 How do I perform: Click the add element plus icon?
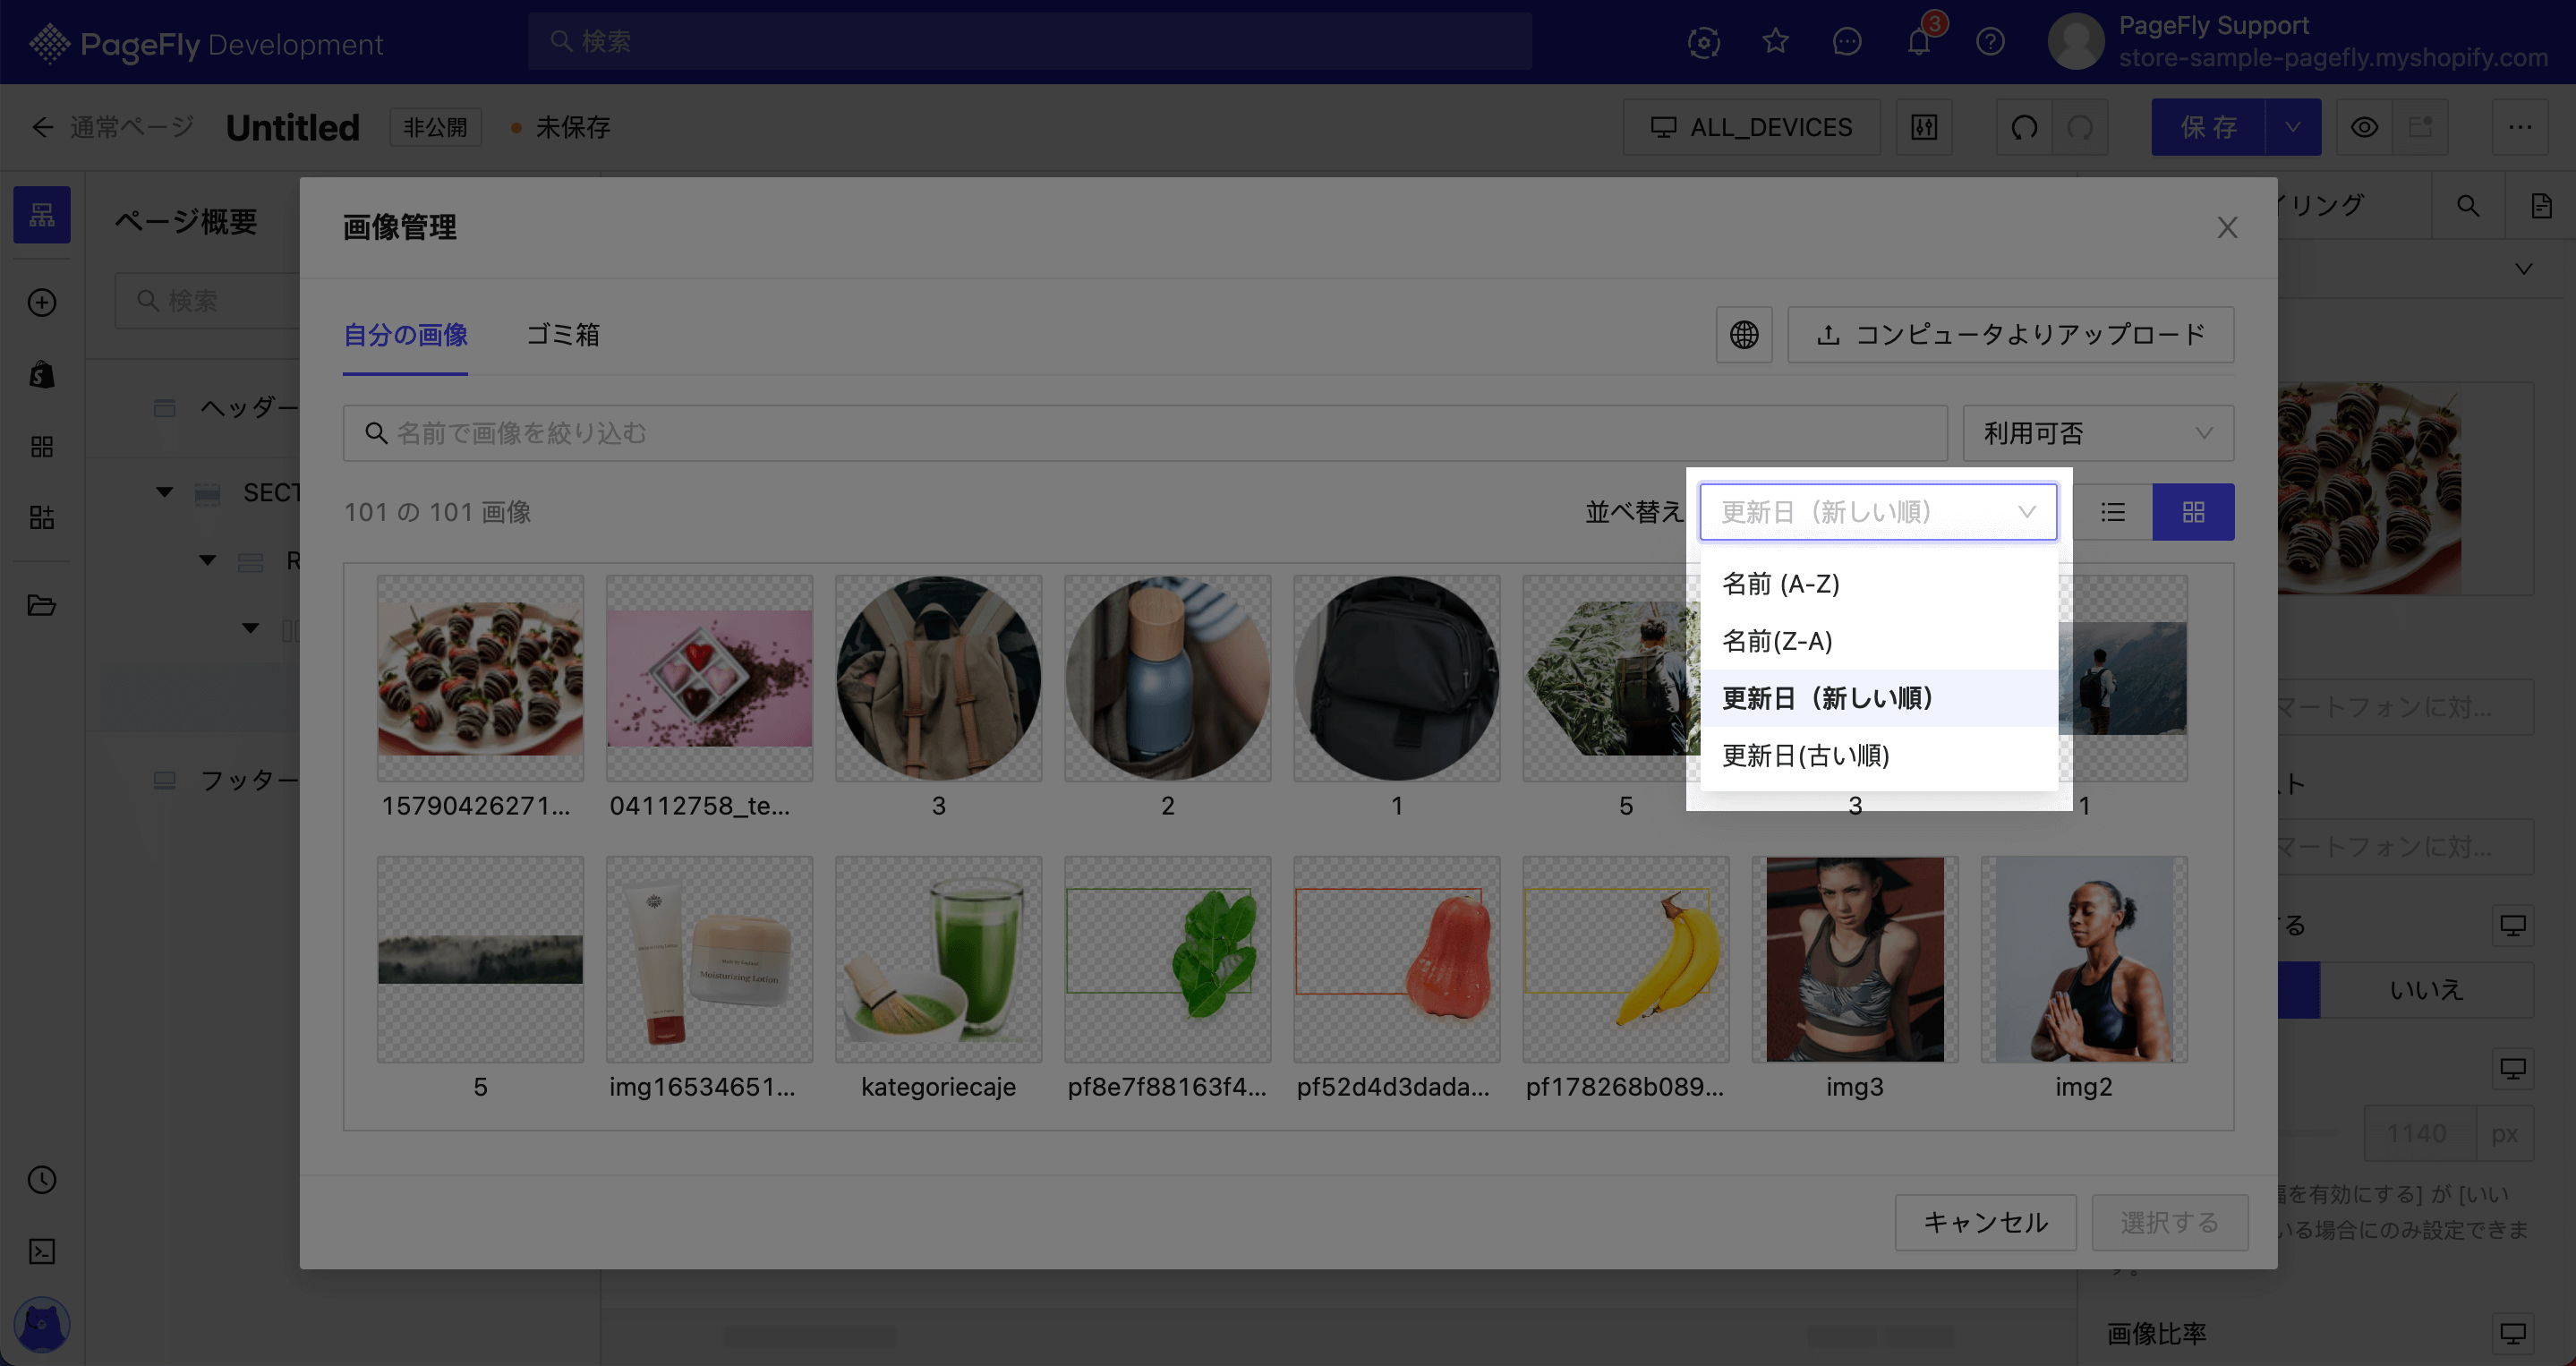42,302
